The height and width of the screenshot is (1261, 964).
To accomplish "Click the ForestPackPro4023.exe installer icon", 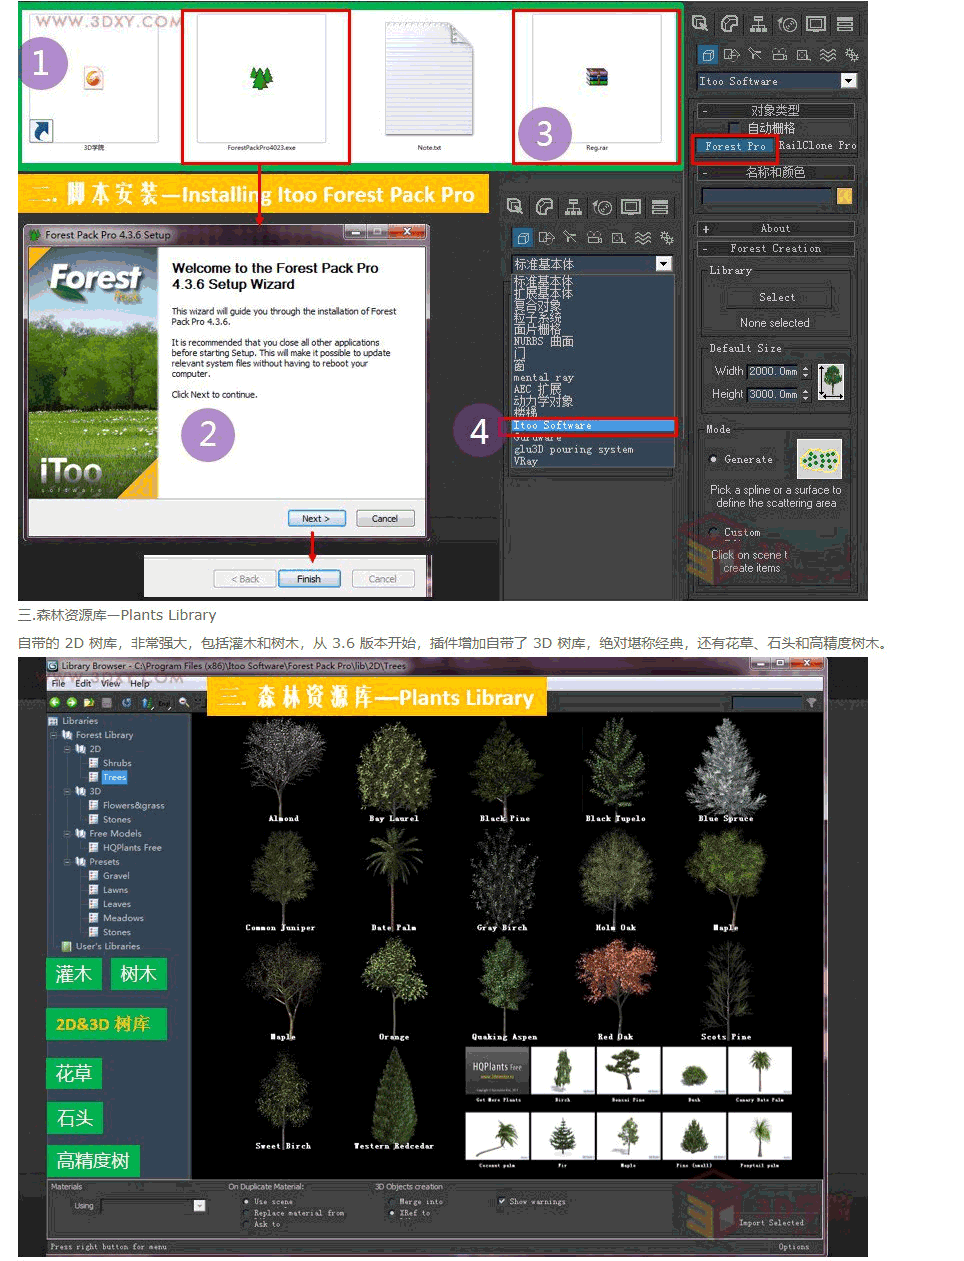I will tap(261, 78).
